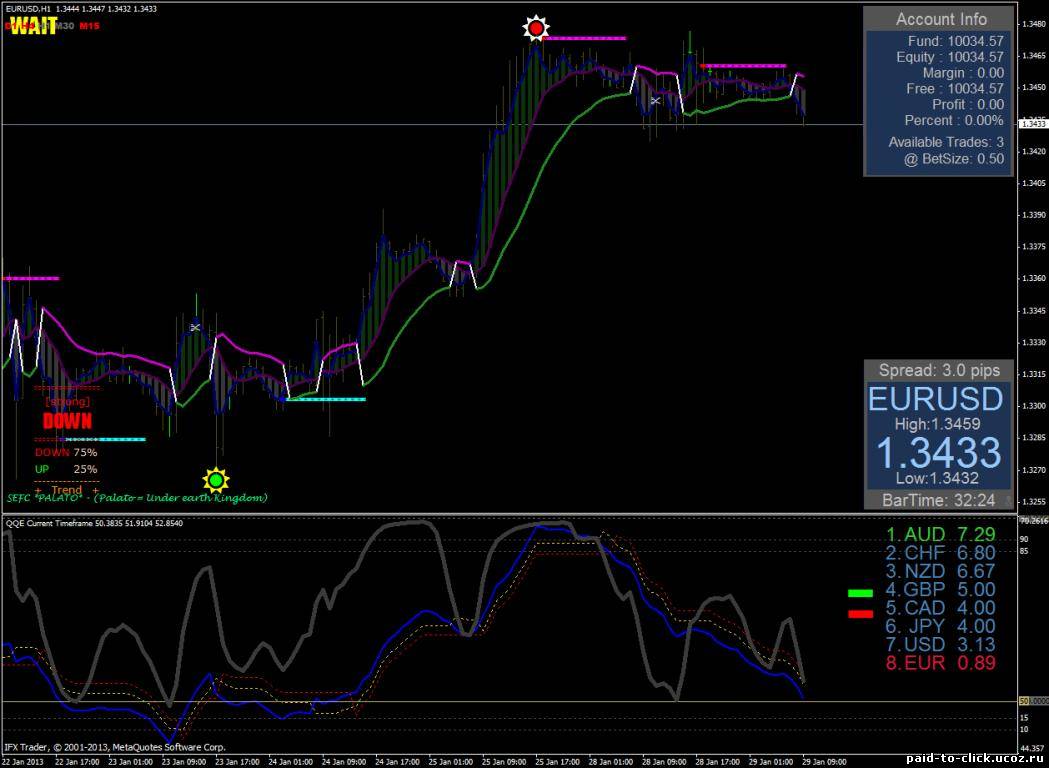Click the large 1.3433 price in the panel

point(939,453)
